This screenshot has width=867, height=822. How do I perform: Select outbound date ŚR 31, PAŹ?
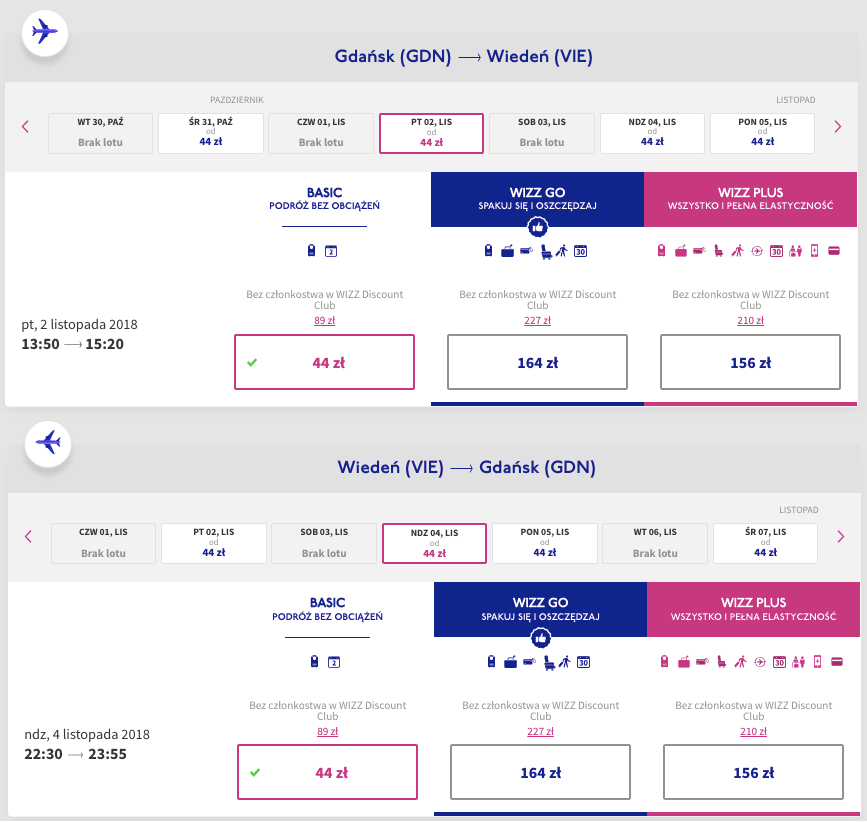(211, 133)
